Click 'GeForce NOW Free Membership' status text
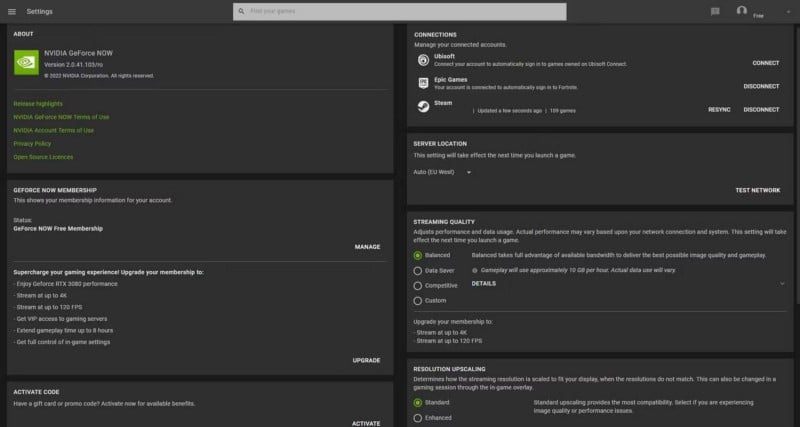 point(58,229)
